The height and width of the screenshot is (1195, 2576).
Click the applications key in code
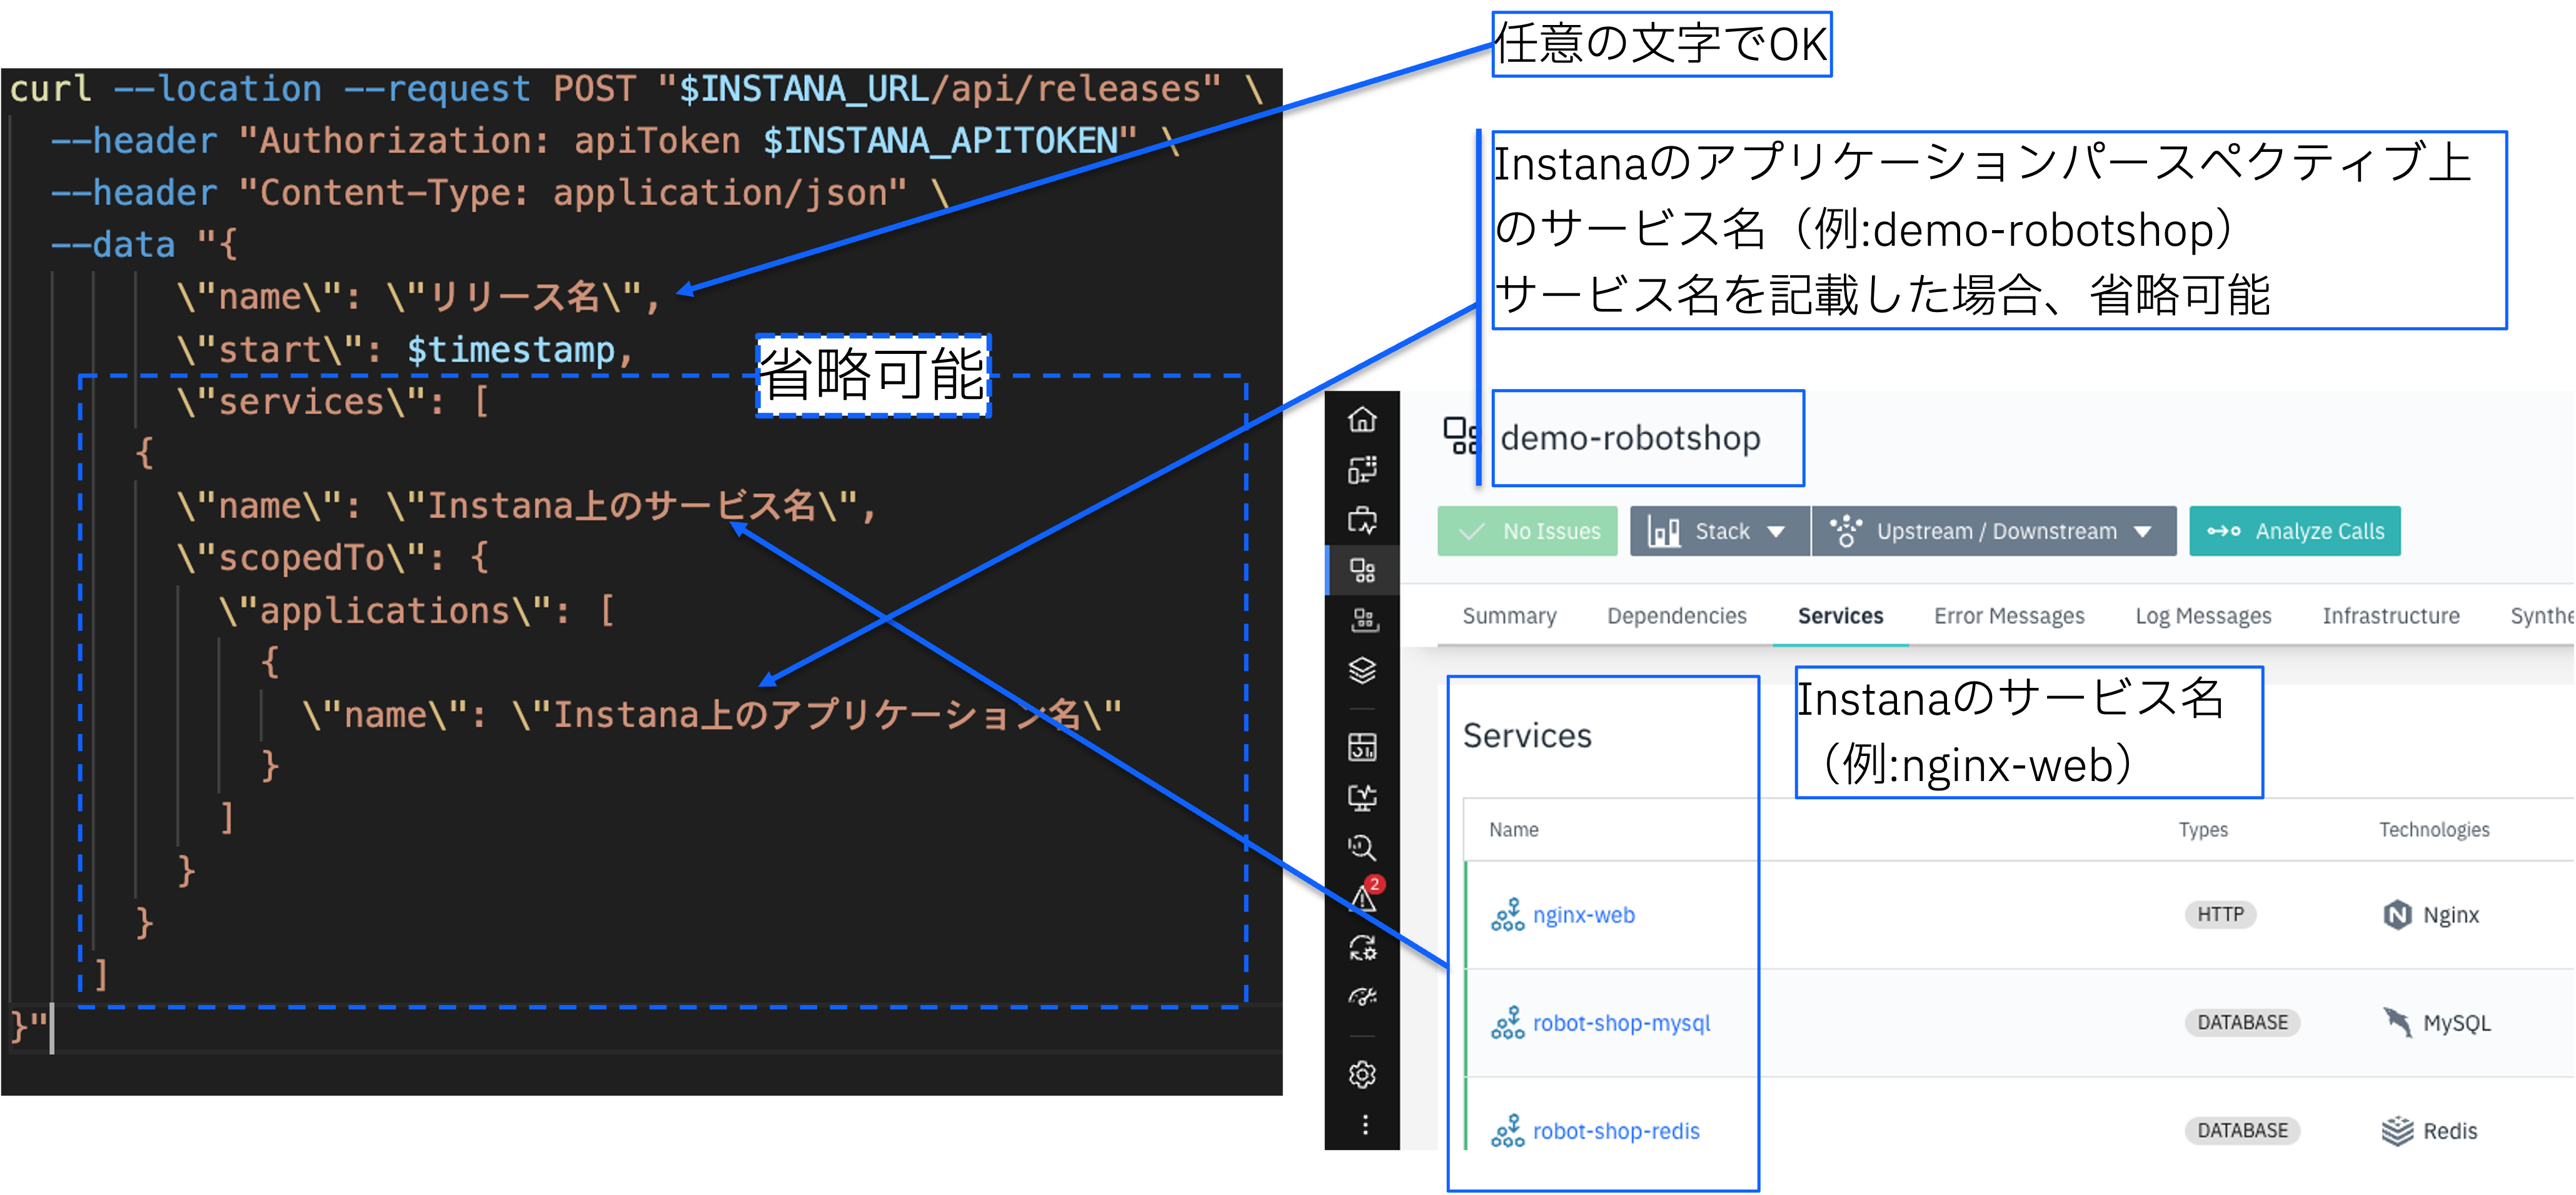coord(385,610)
